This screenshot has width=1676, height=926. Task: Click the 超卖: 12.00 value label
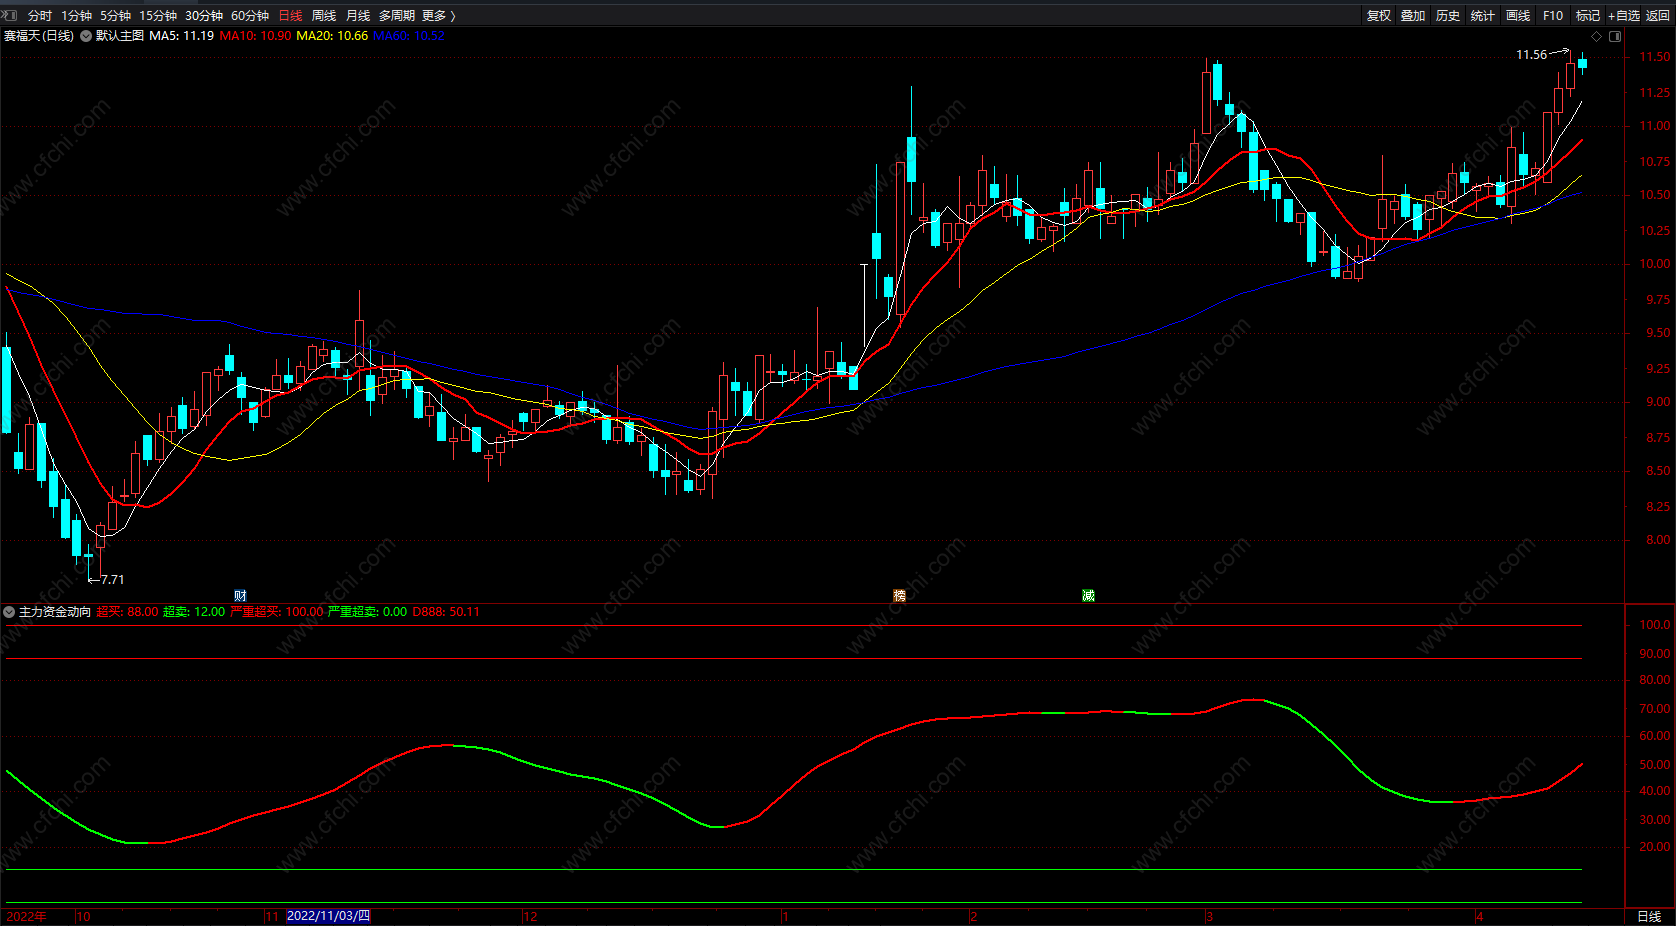(194, 612)
